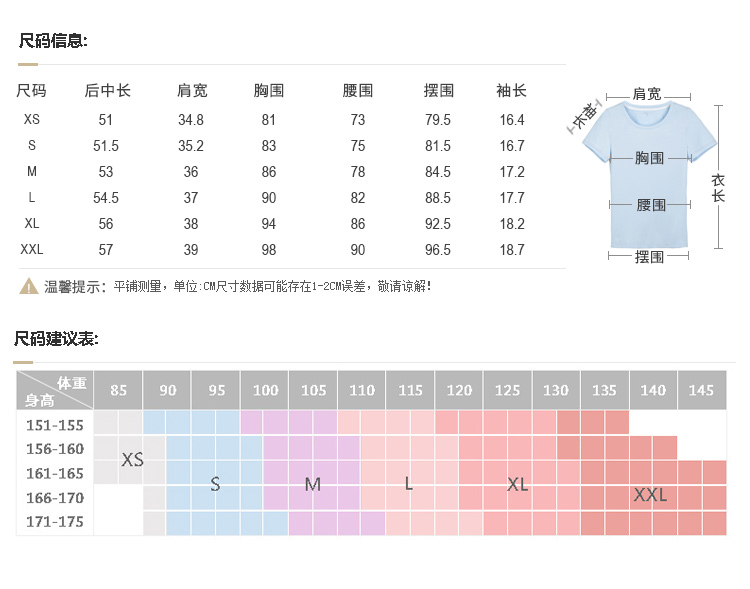Click the 衣长 label right of the t-shirt
The height and width of the screenshot is (589, 750).
click(x=718, y=188)
